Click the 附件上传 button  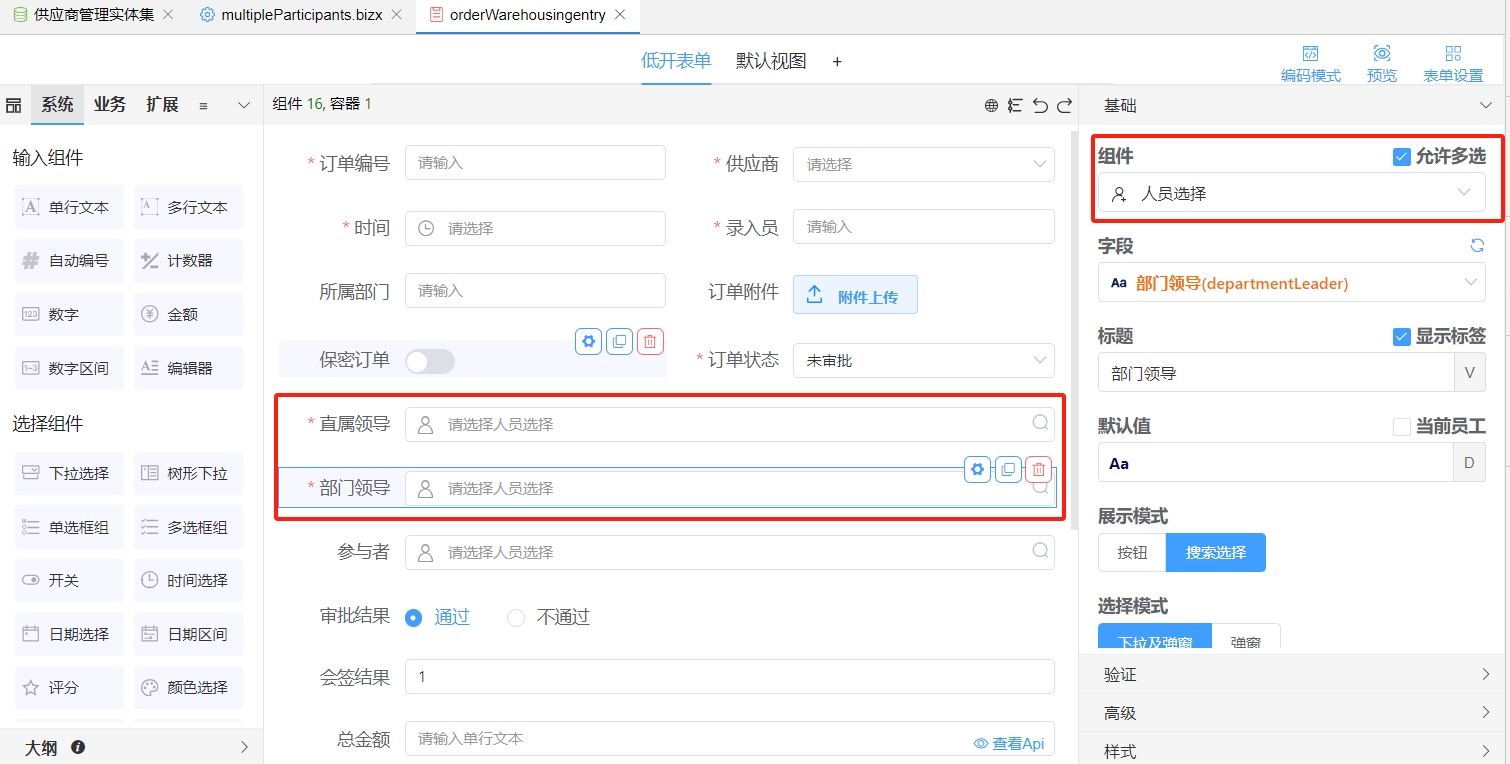pyautogui.click(x=854, y=295)
